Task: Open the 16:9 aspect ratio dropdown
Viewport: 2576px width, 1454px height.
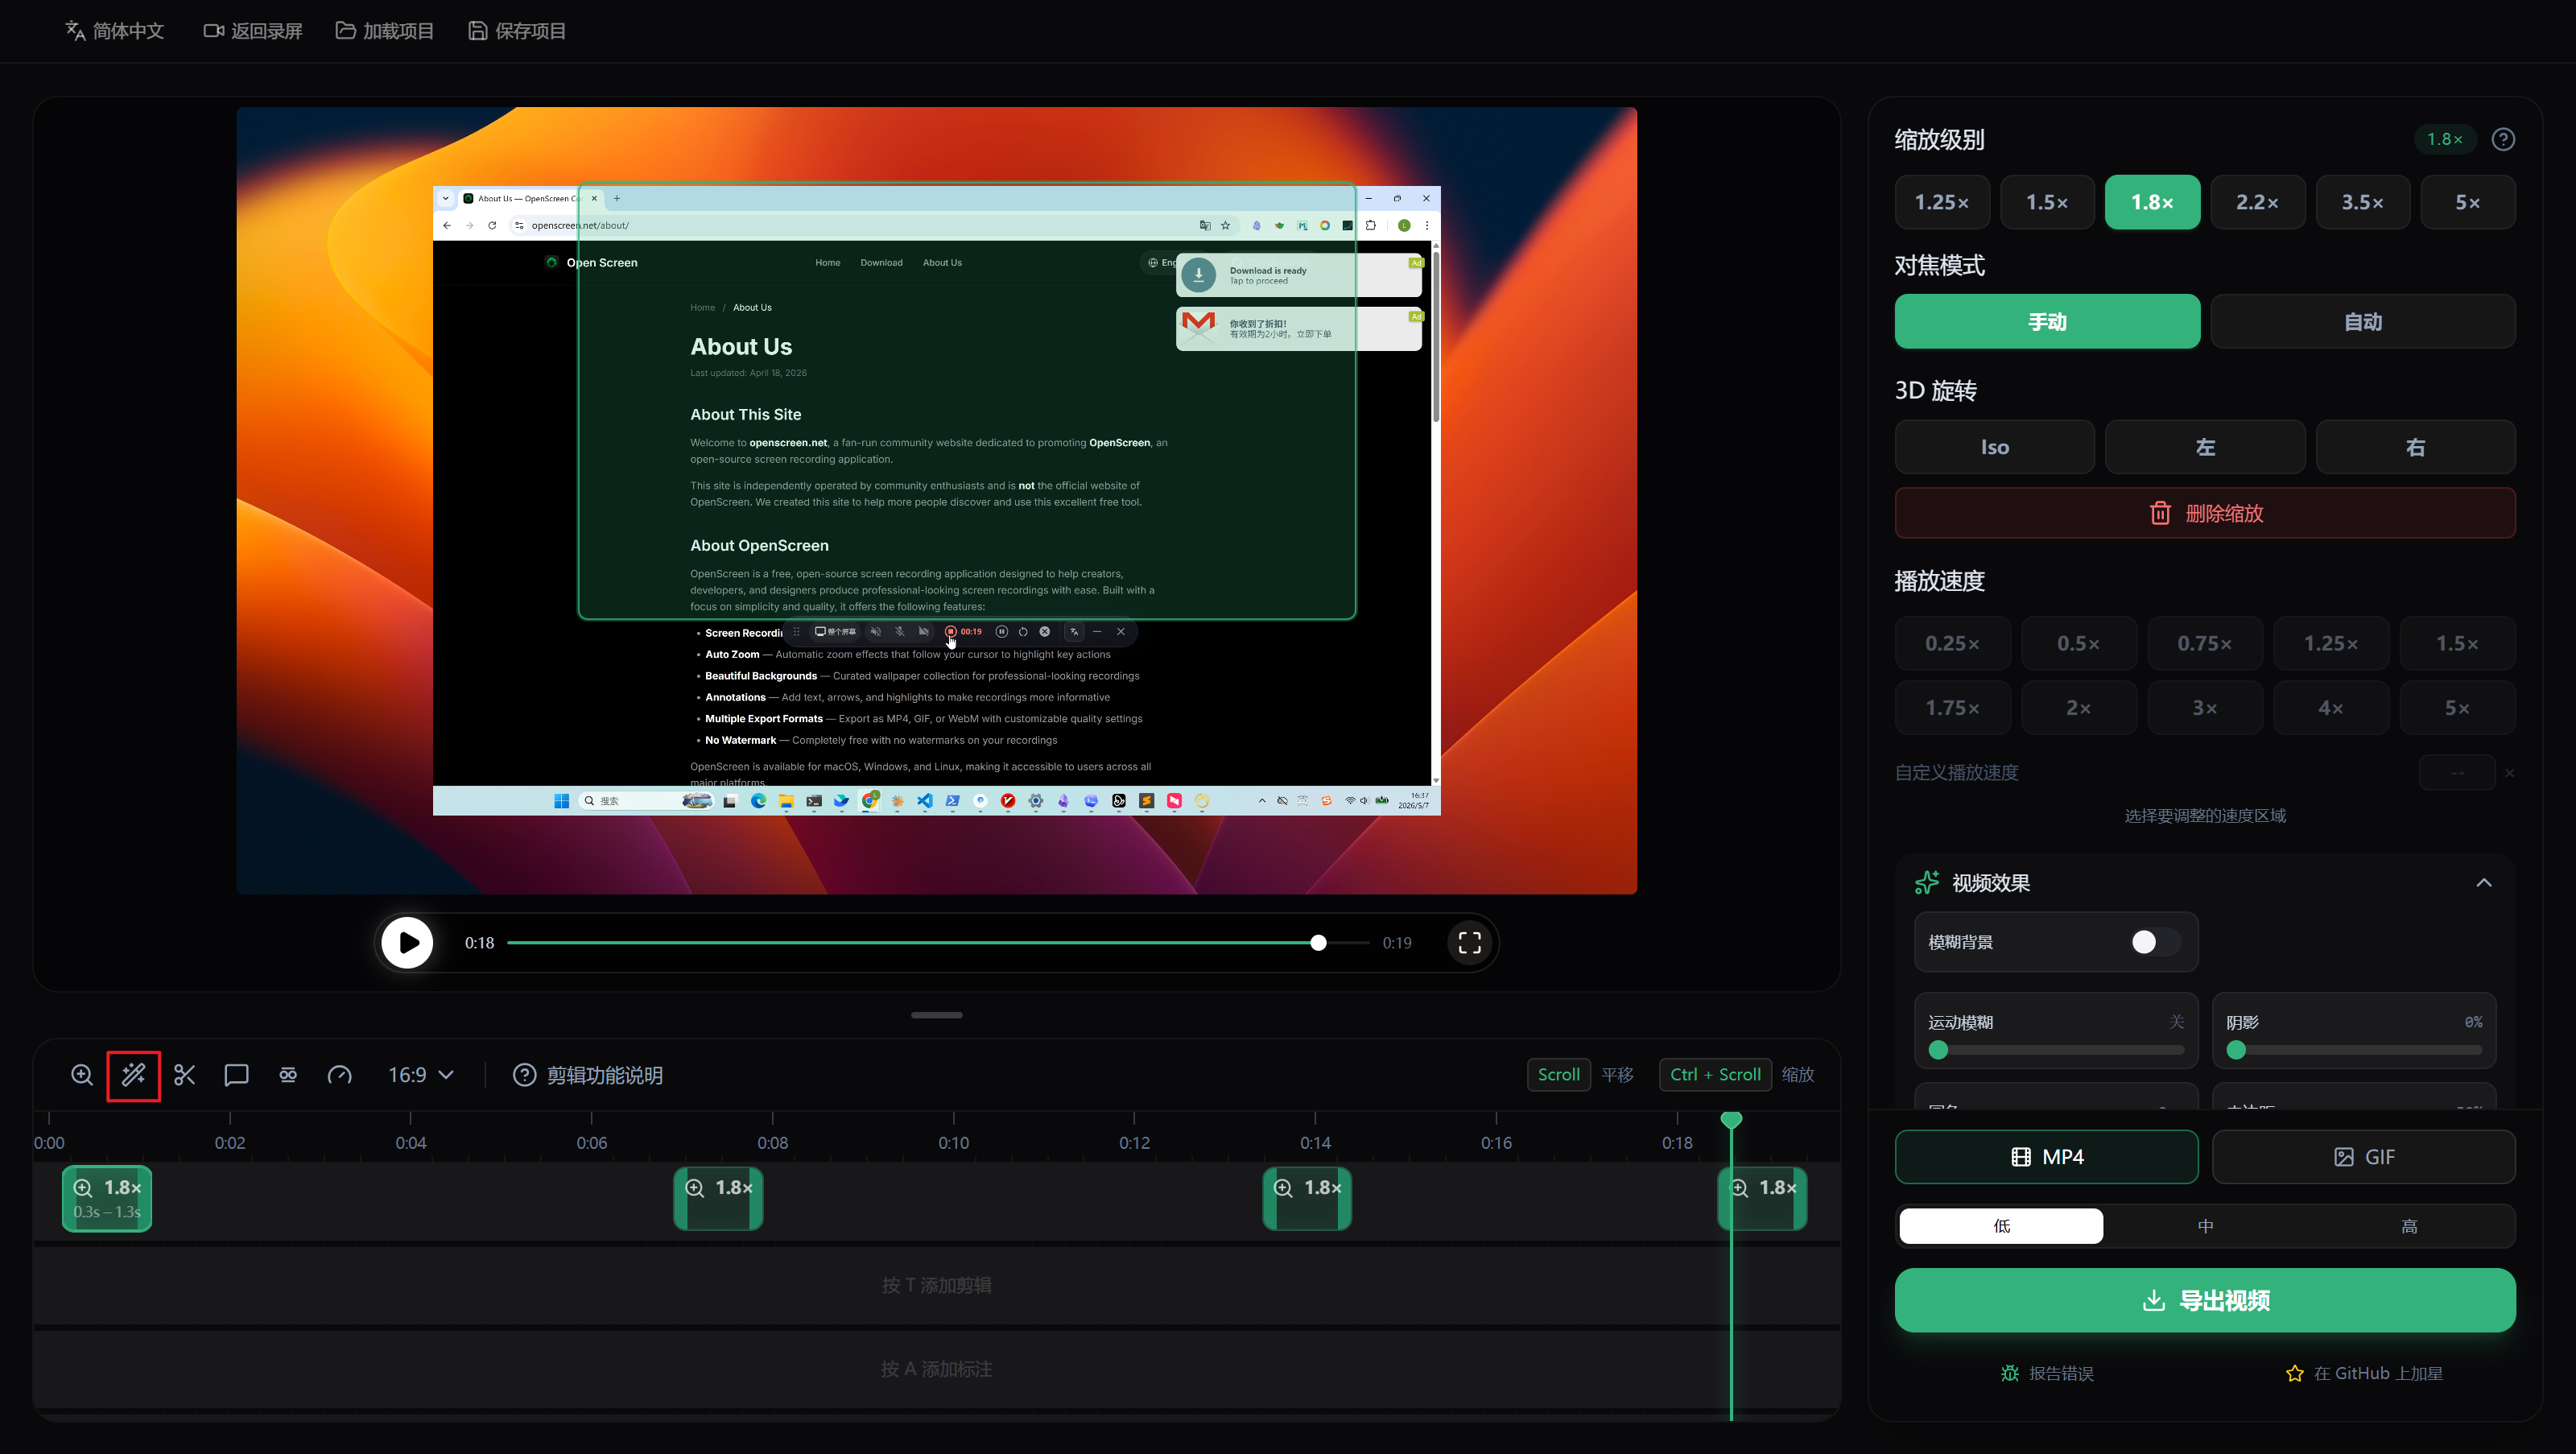Action: tap(421, 1075)
